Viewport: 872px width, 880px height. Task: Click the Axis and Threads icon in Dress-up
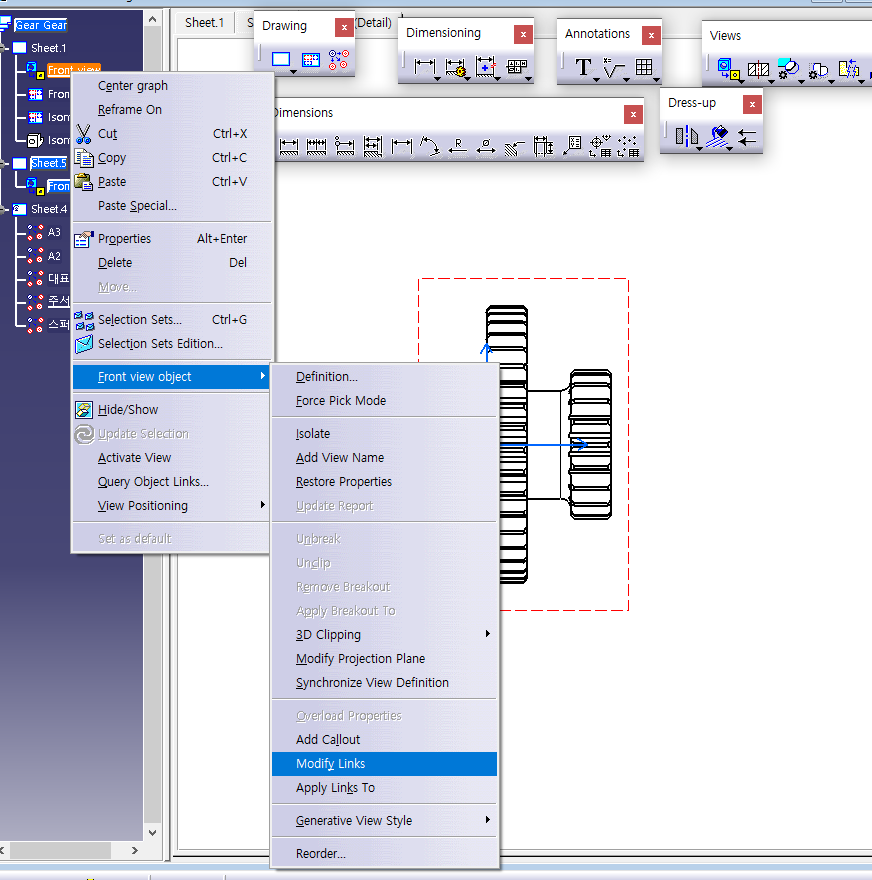click(686, 136)
